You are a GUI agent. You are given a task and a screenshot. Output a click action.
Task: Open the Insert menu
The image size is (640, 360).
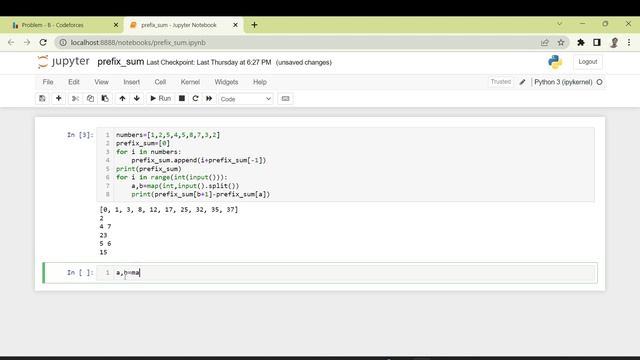click(x=131, y=82)
